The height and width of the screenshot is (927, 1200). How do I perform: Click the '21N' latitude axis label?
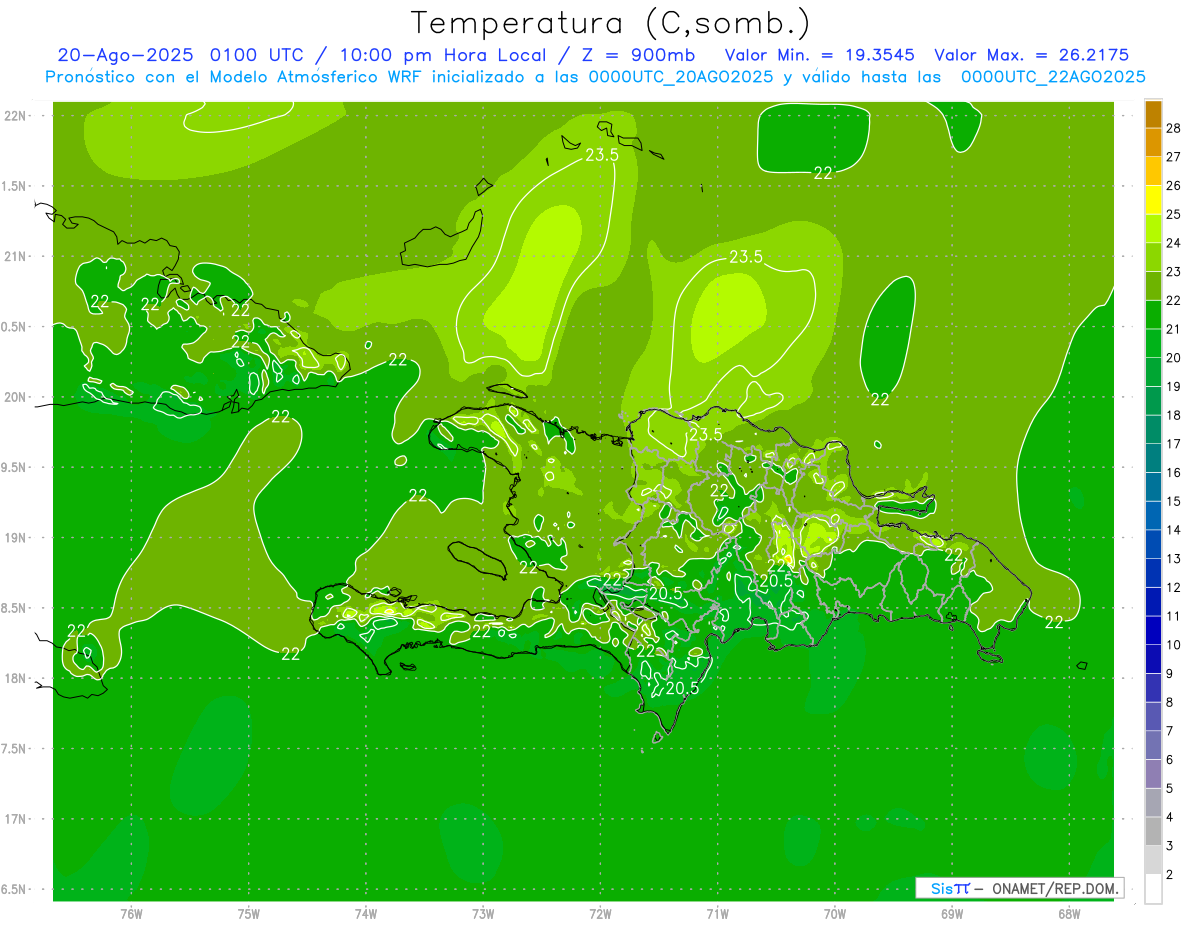coord(16,256)
